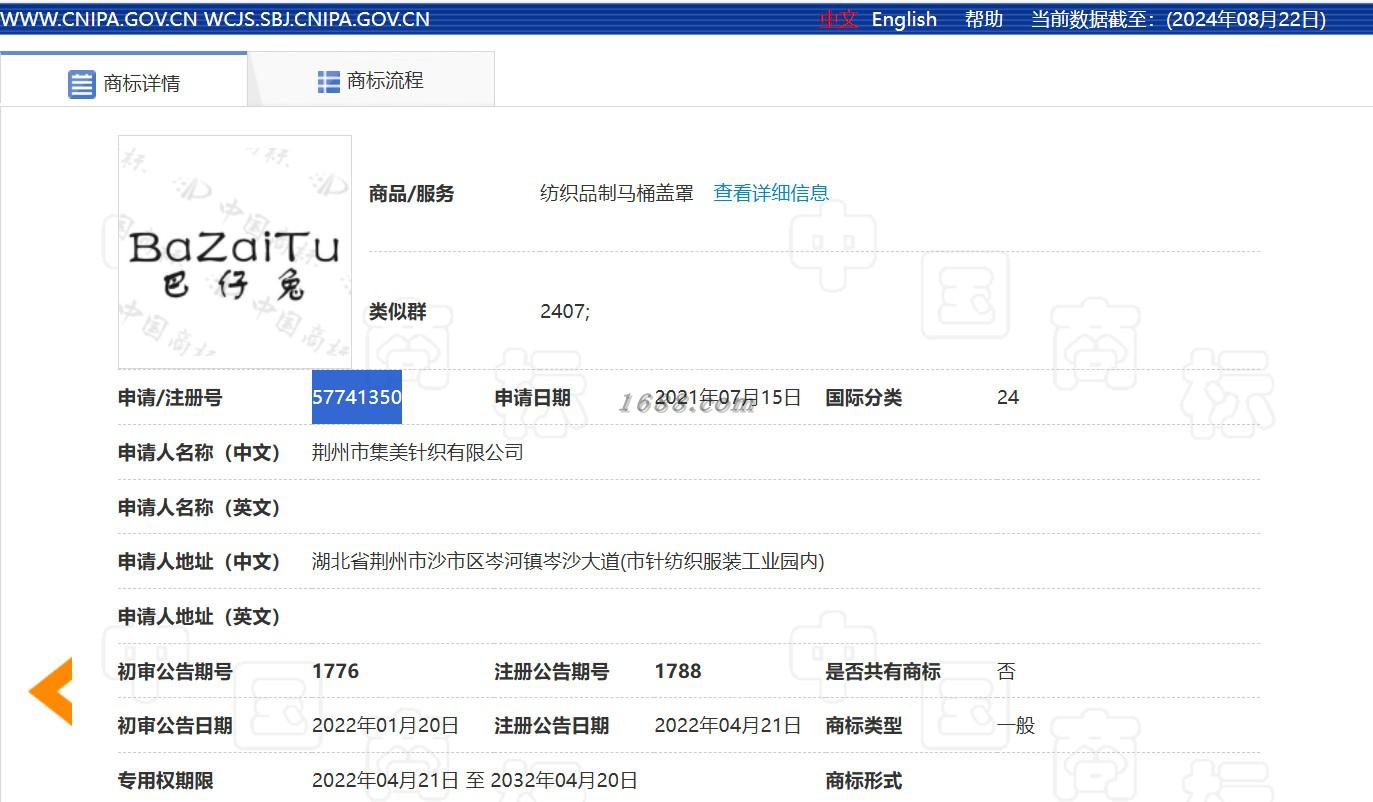Click the shared trademark value 否
This screenshot has height=802, width=1373.
click(1006, 671)
